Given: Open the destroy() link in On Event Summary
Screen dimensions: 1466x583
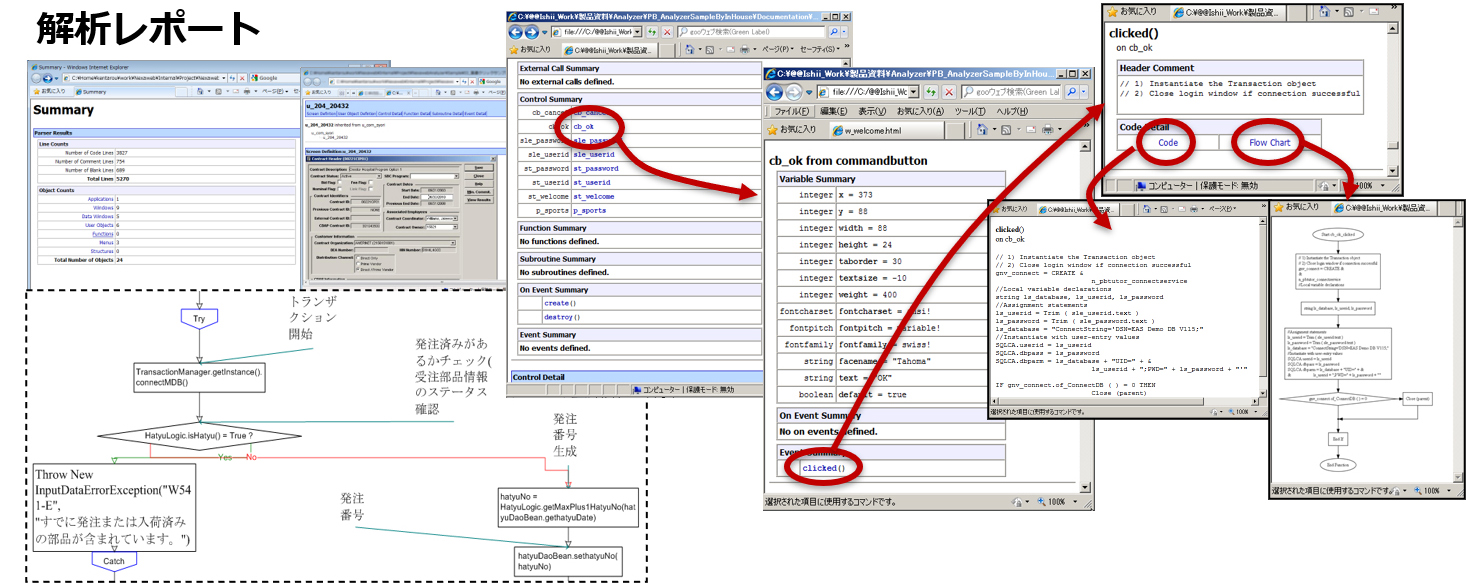Looking at the screenshot, I should 563,317.
